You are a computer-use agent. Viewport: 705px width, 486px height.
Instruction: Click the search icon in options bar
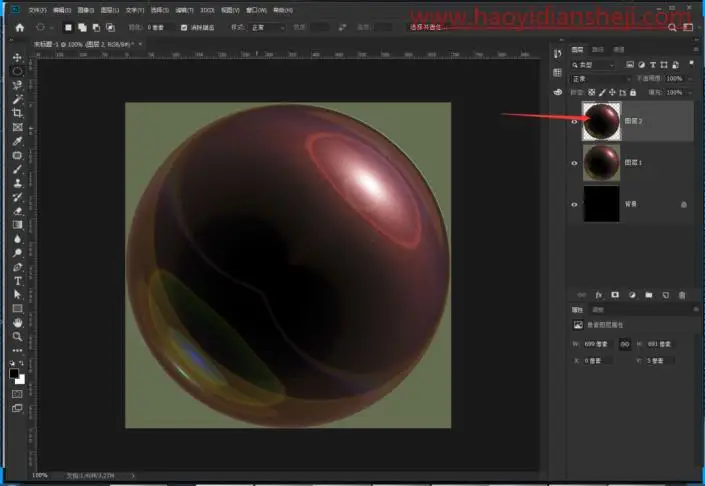(x=672, y=27)
